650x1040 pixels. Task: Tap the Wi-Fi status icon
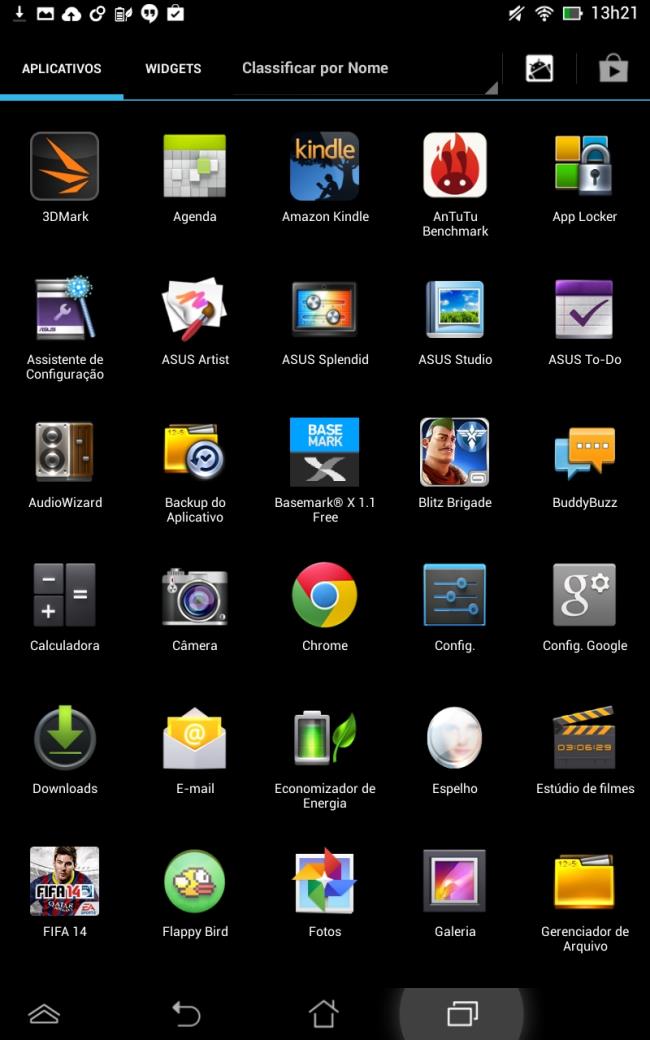[x=544, y=13]
